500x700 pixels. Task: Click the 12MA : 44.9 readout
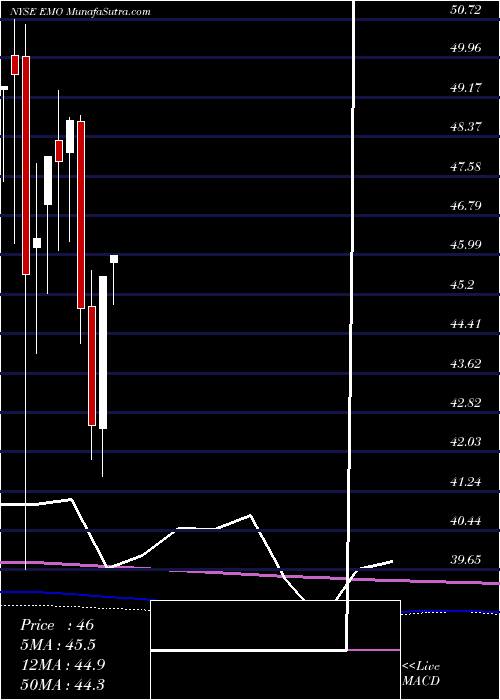(62, 665)
